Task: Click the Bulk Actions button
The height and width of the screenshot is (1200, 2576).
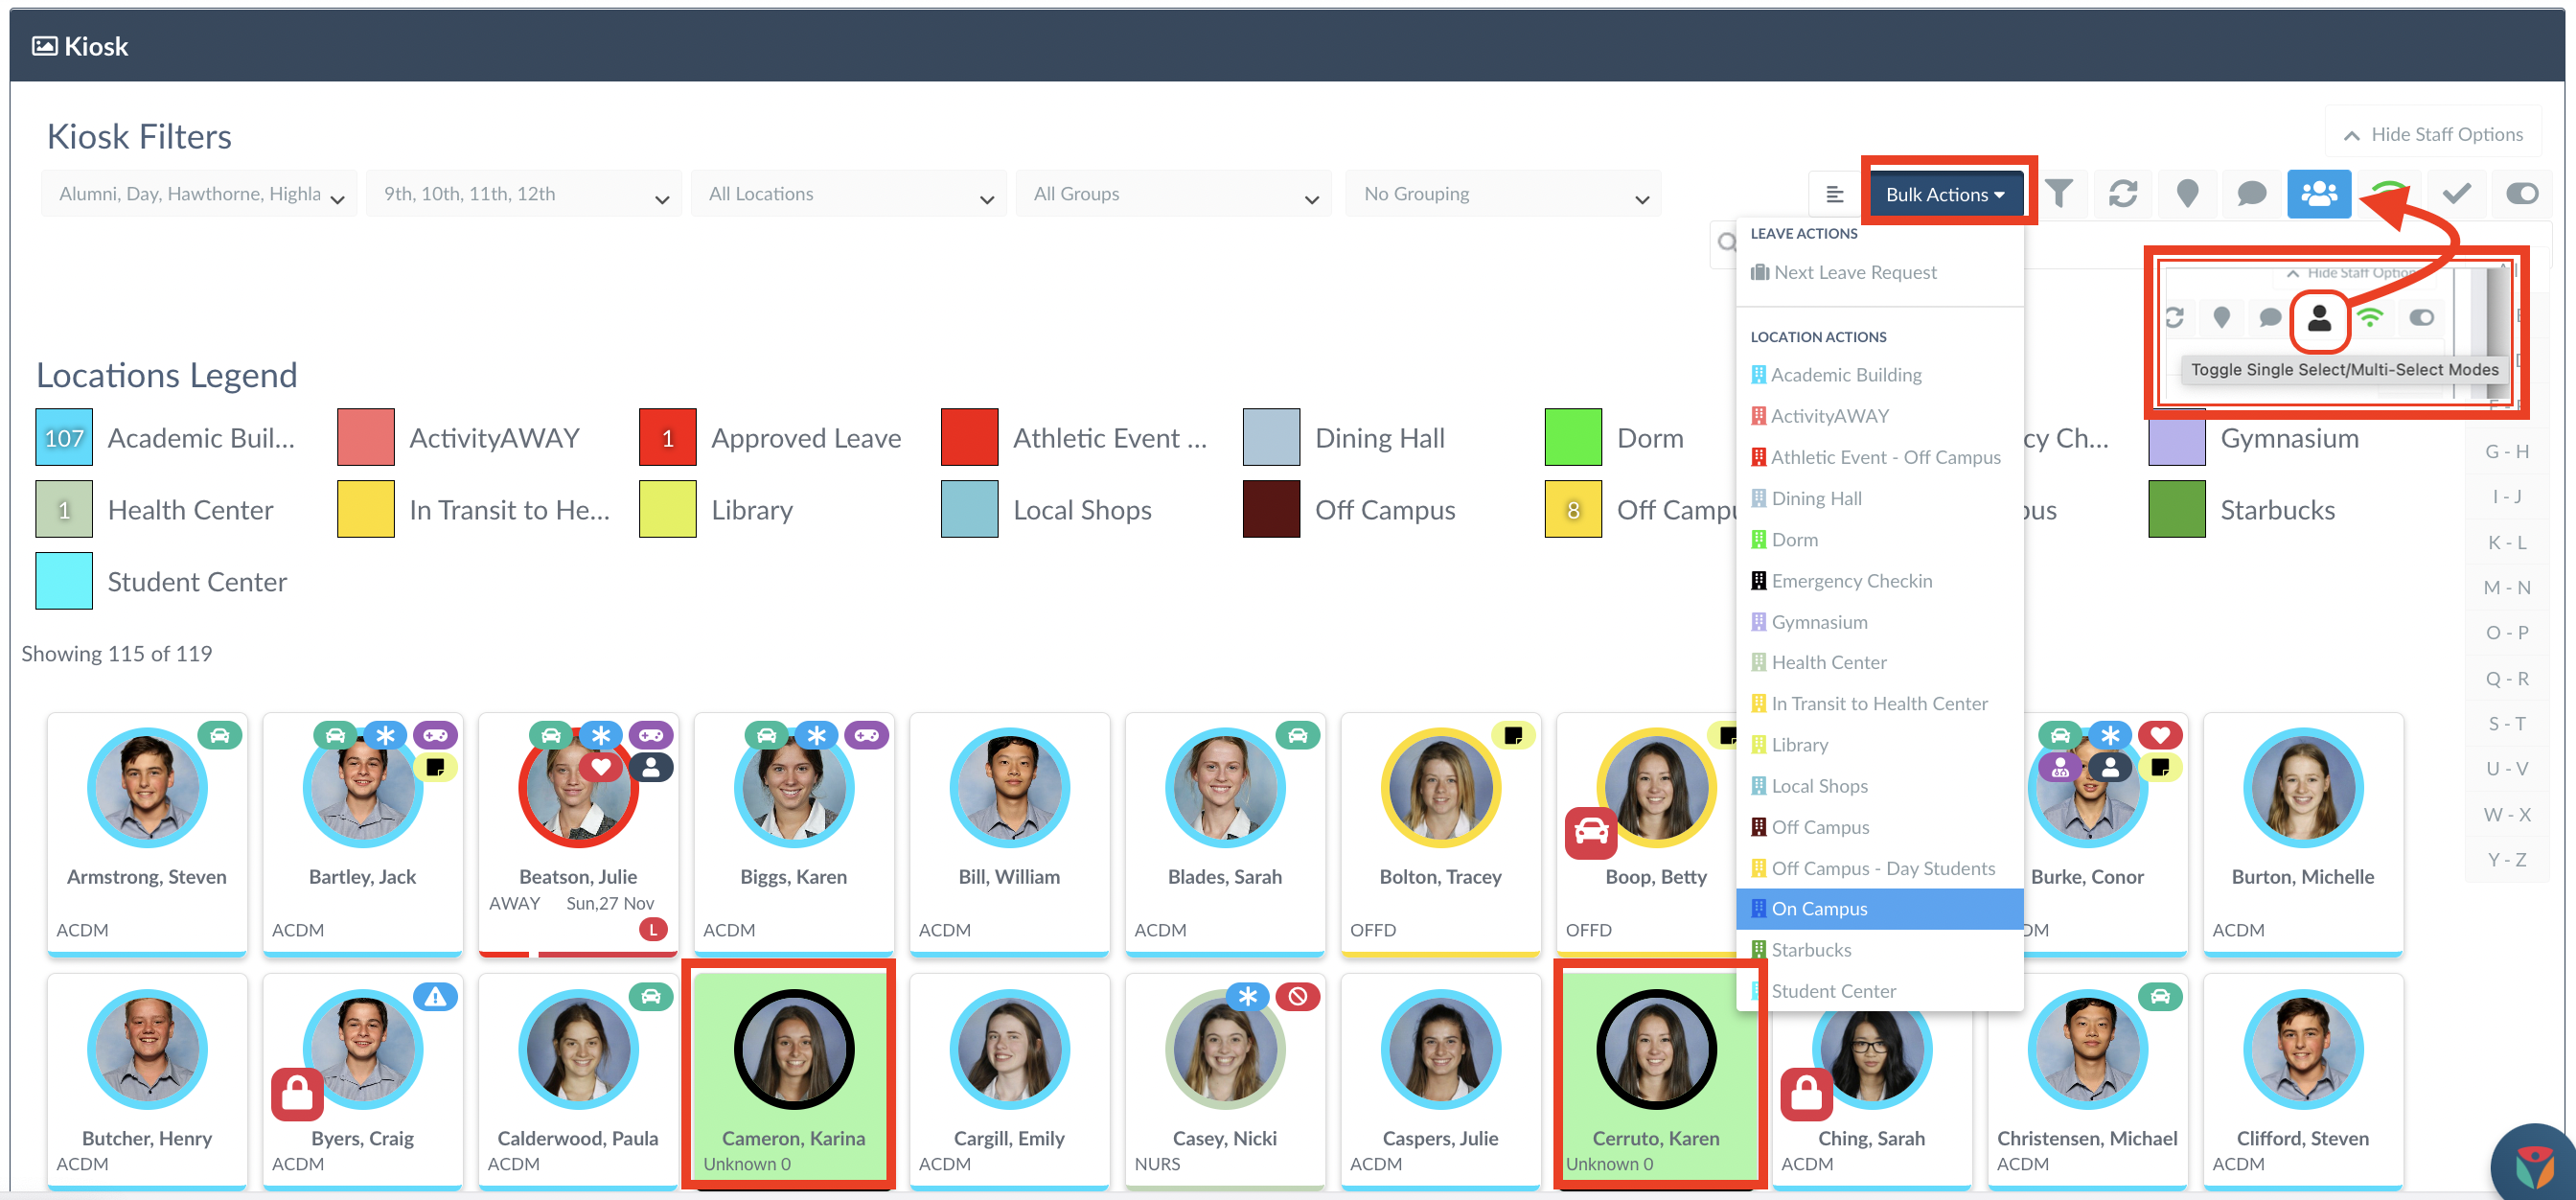Action: pyautogui.click(x=1944, y=194)
